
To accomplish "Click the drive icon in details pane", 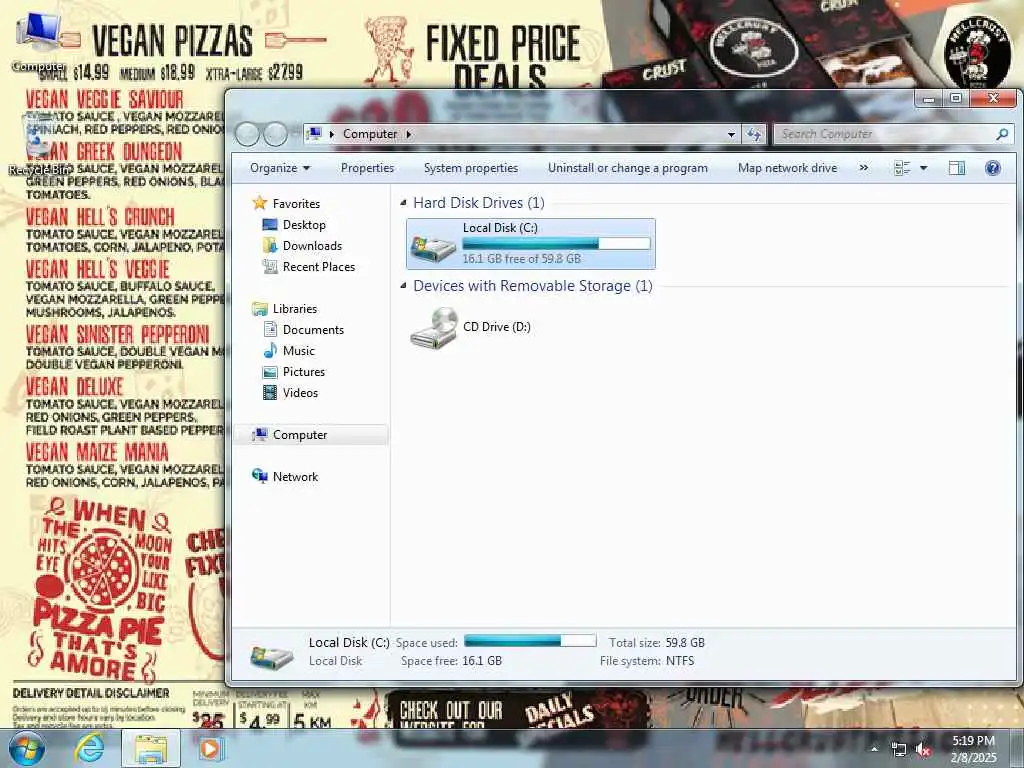I will pos(272,657).
